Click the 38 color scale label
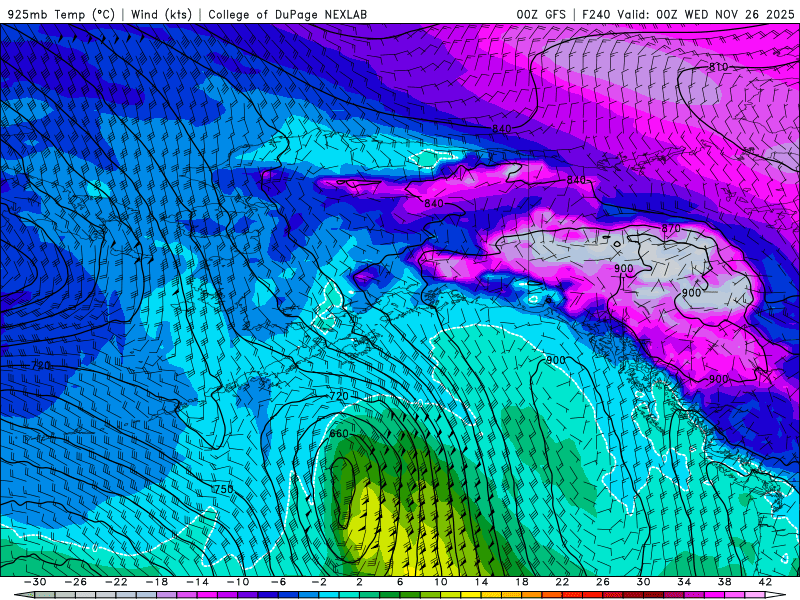The width and height of the screenshot is (800, 600). [724, 582]
